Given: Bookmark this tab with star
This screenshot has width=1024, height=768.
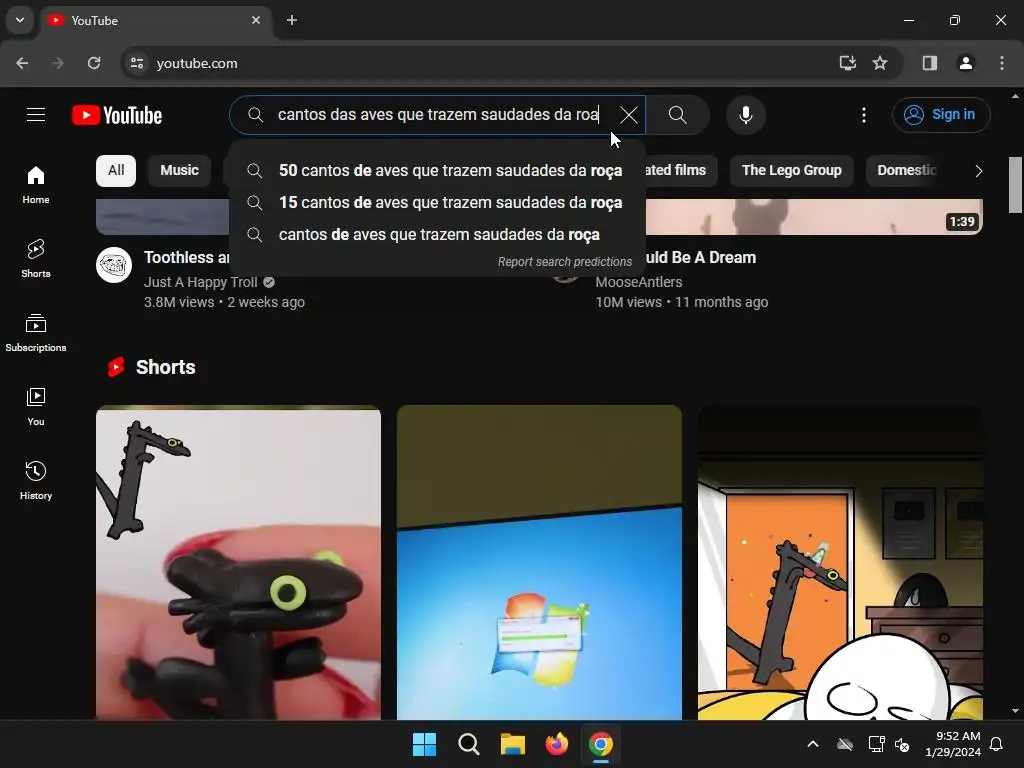Looking at the screenshot, I should pyautogui.click(x=880, y=63).
